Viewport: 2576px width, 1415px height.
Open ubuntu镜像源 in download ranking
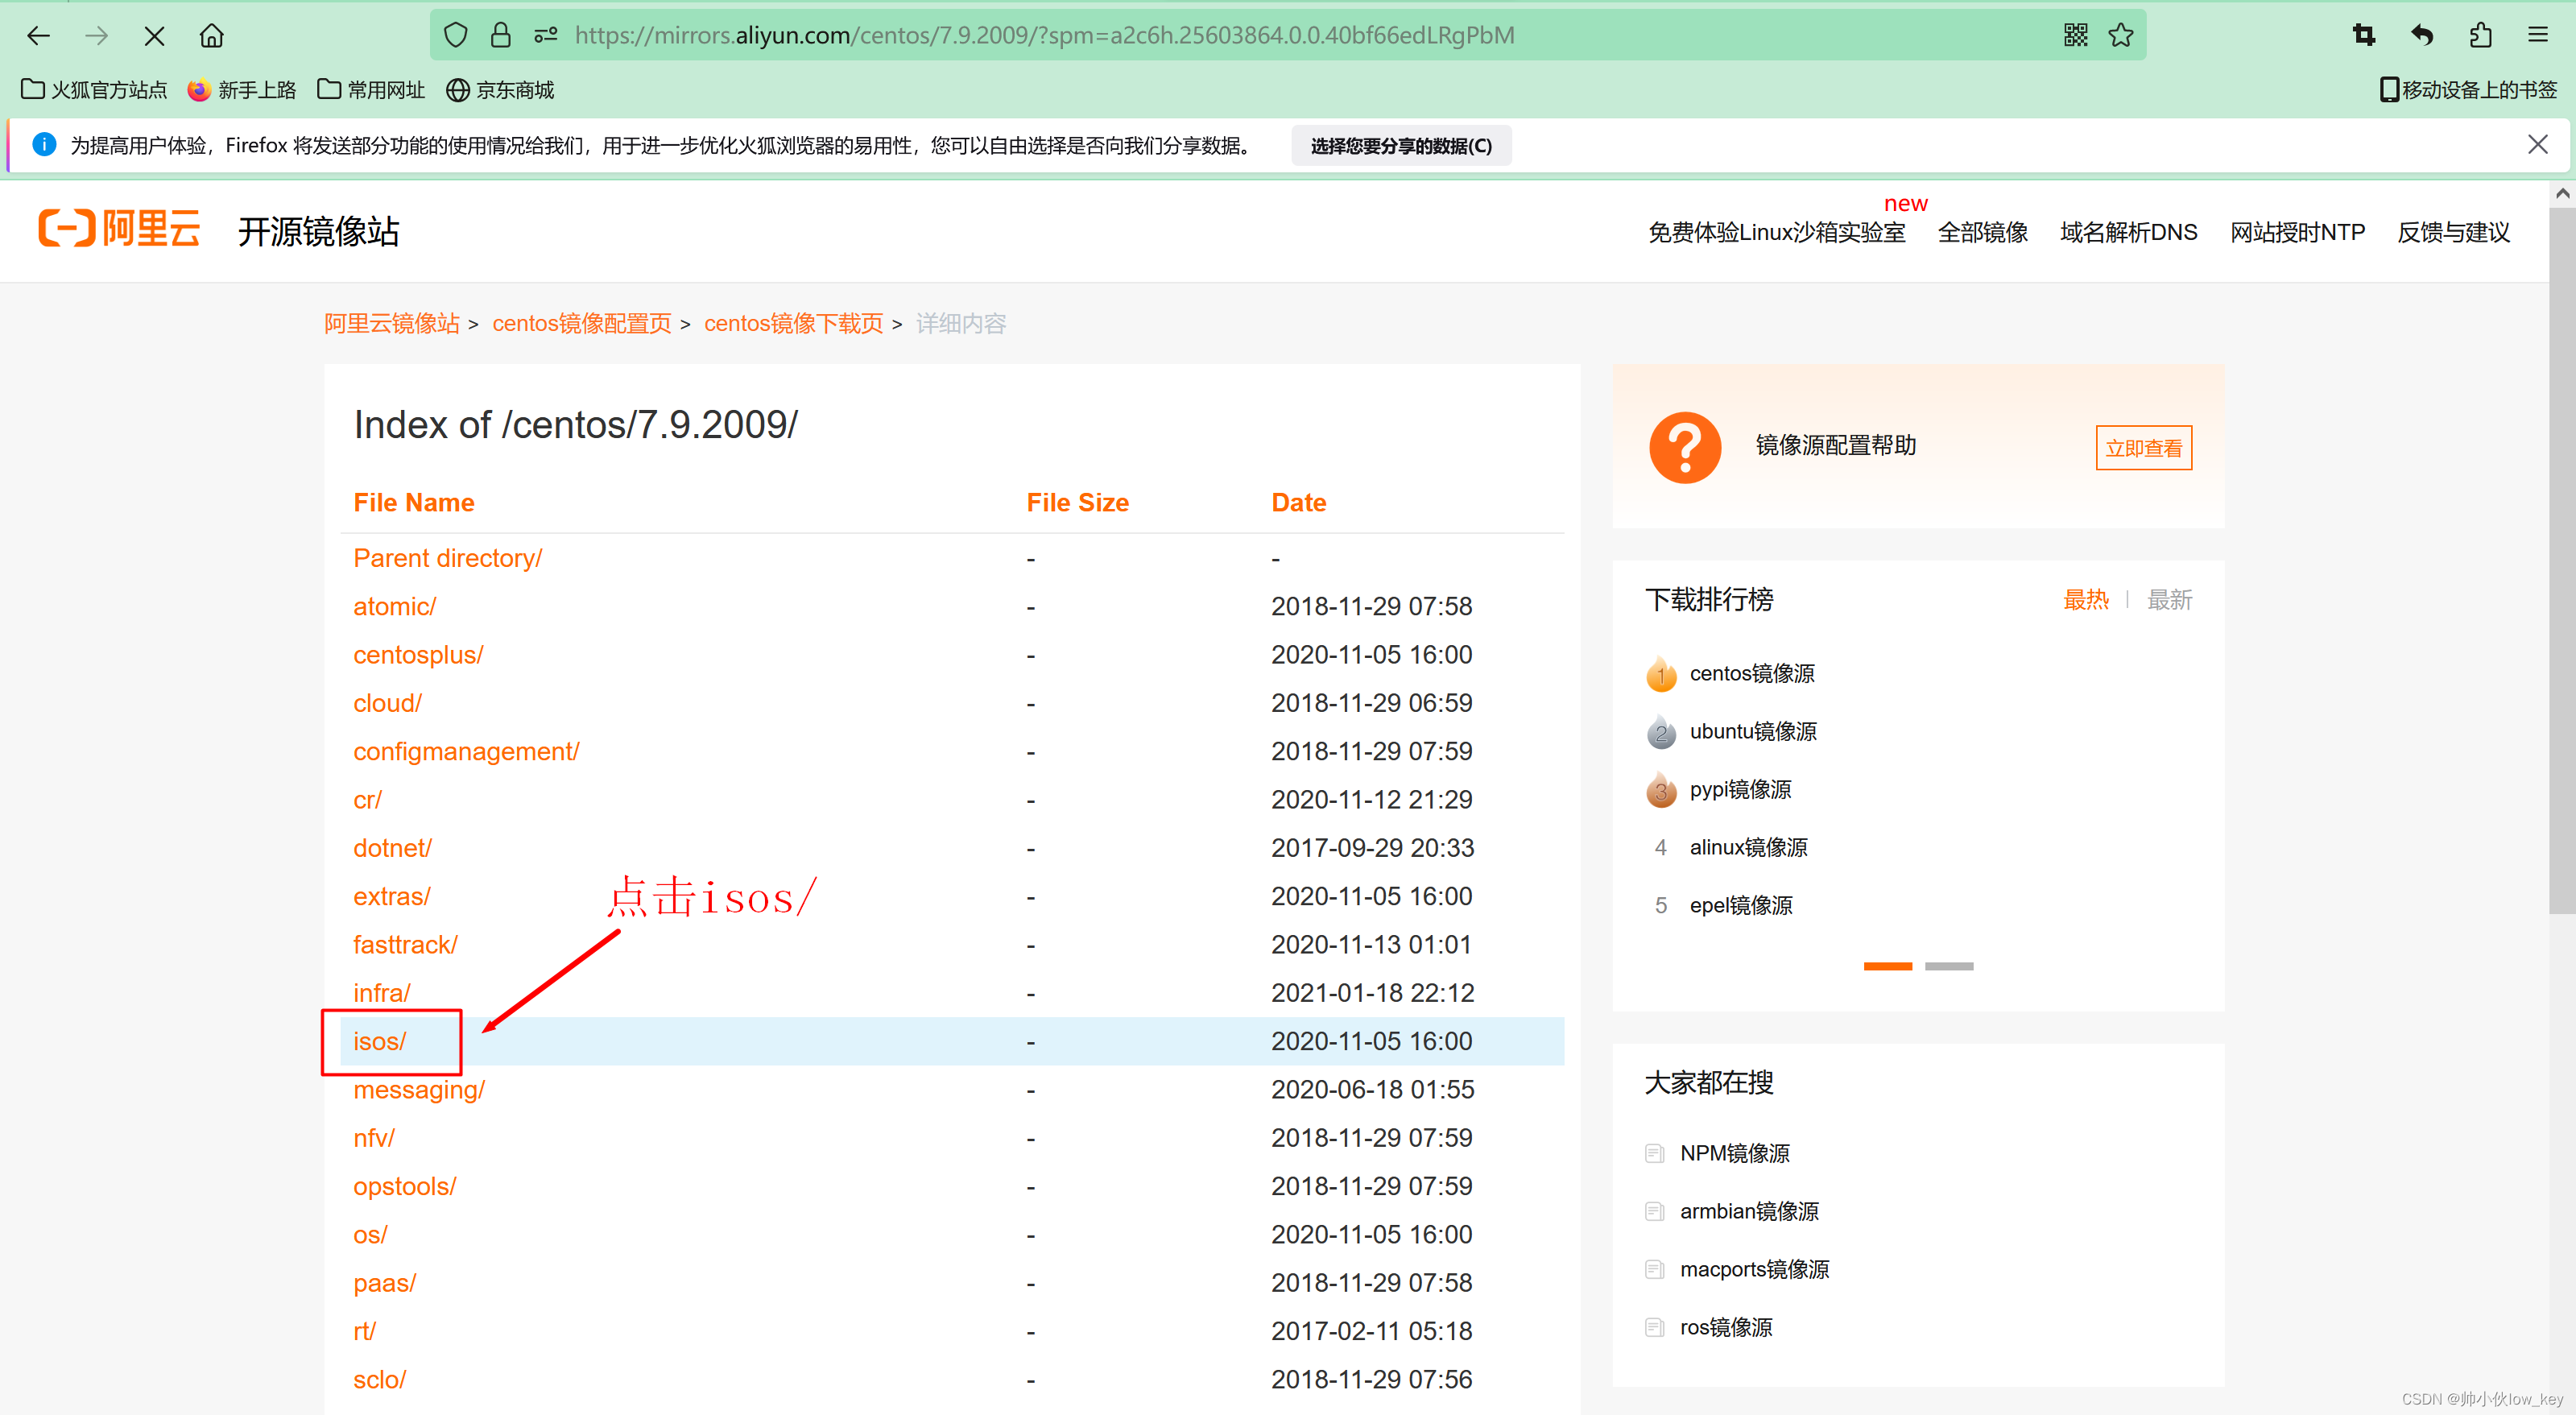(1753, 732)
